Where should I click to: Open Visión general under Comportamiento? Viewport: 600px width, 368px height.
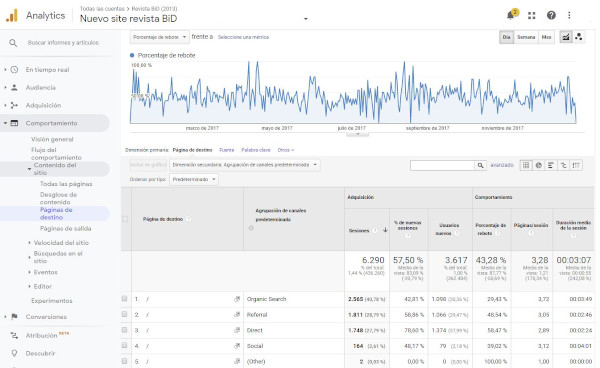(x=52, y=139)
